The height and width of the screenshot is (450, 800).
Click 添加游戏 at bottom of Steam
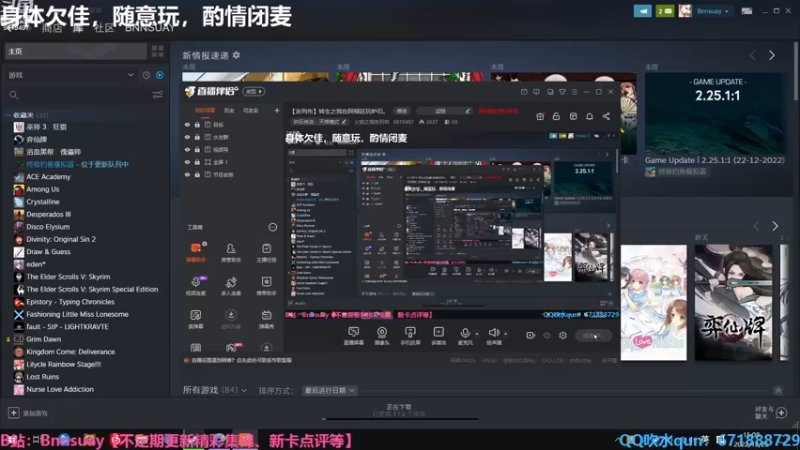tap(29, 413)
